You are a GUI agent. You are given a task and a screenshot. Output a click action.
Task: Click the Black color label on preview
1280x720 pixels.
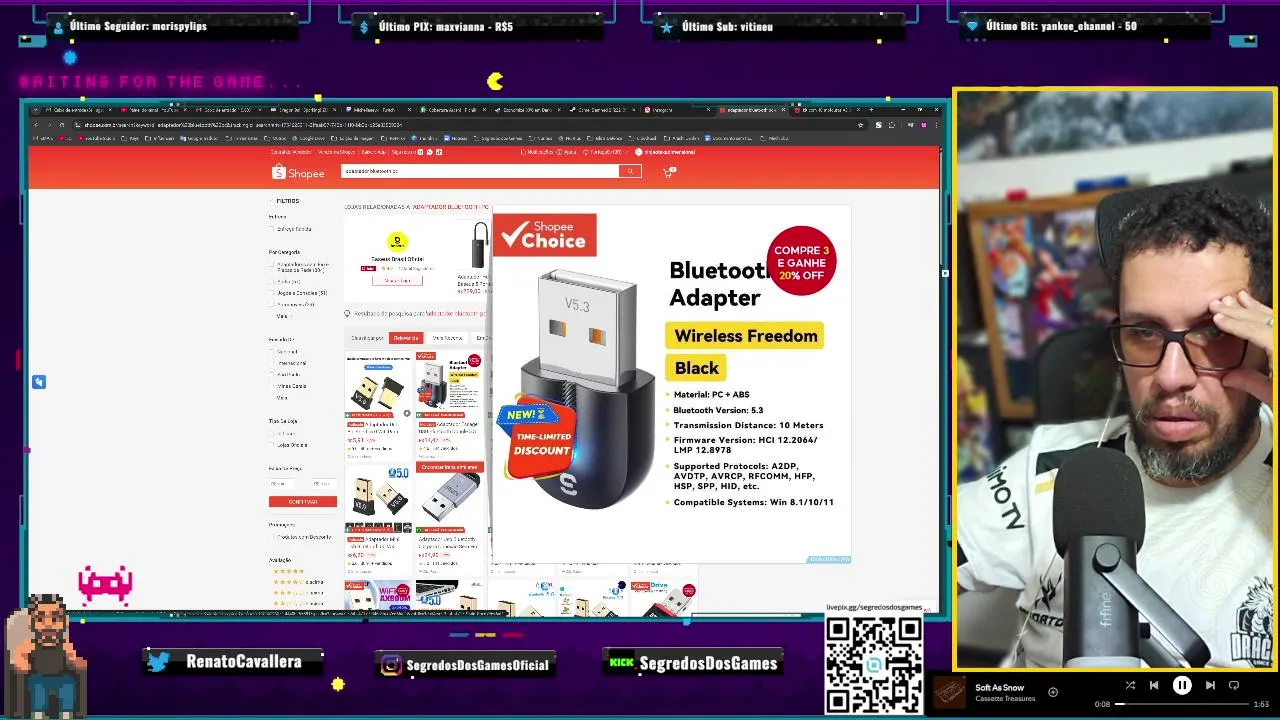point(696,368)
